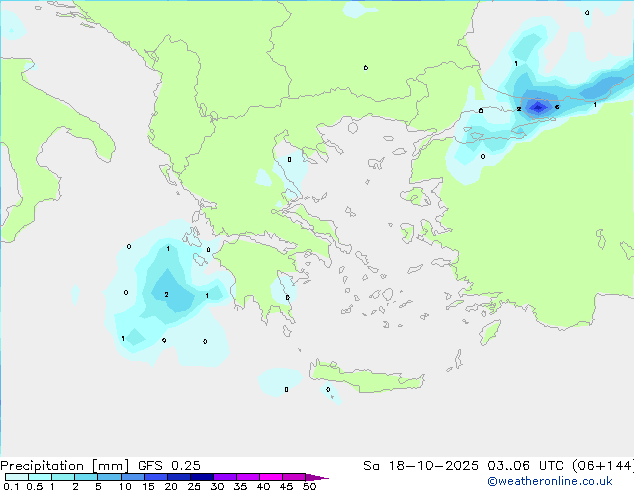
Task: Click the "0" value over Bulgaria
Action: (x=366, y=68)
